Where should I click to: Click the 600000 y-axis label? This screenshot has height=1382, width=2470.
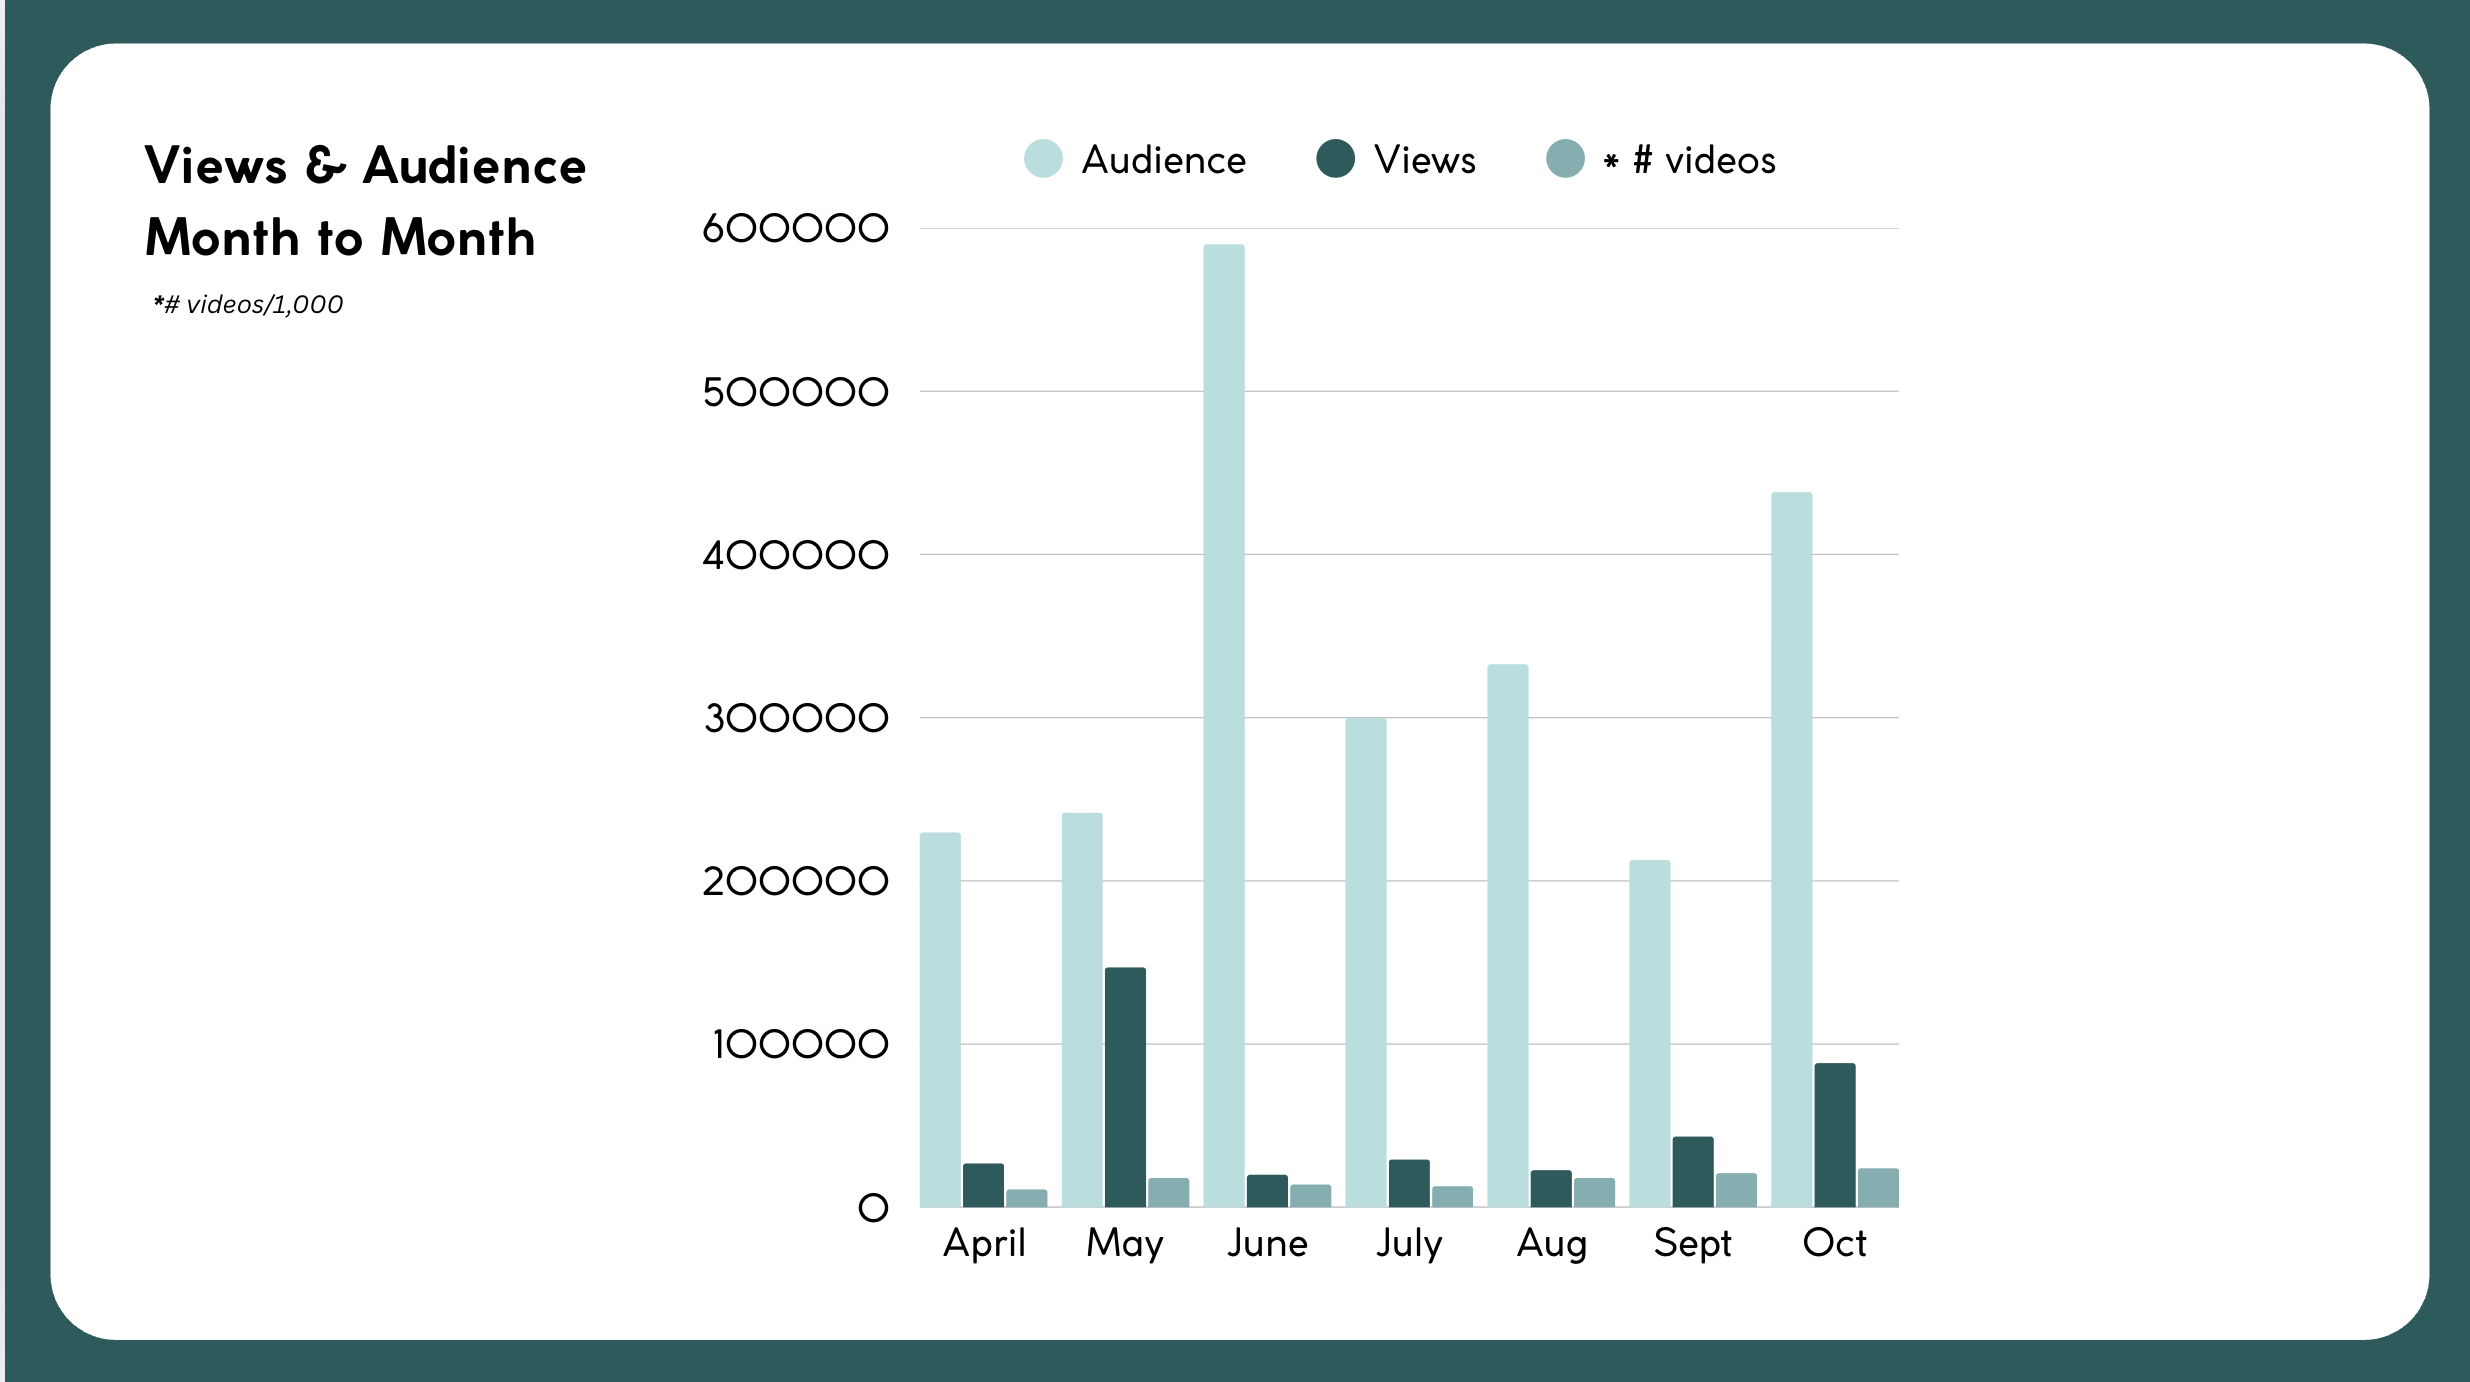pyautogui.click(x=795, y=228)
